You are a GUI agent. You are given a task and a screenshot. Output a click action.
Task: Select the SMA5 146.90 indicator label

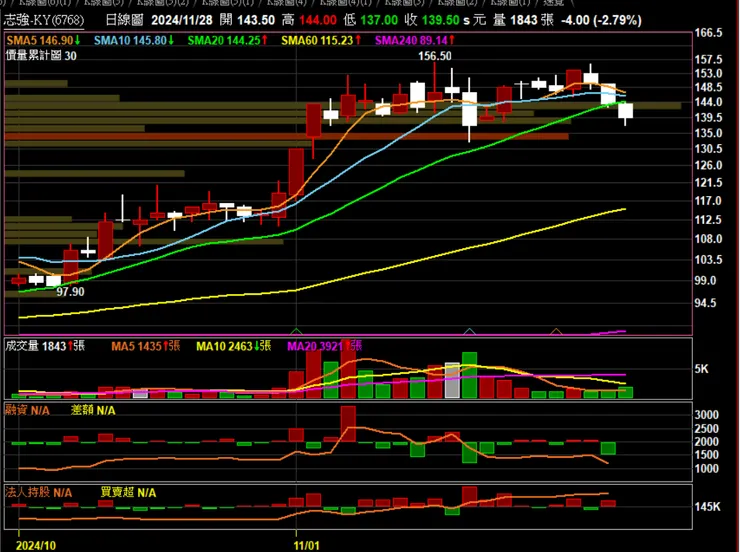pyautogui.click(x=43, y=41)
